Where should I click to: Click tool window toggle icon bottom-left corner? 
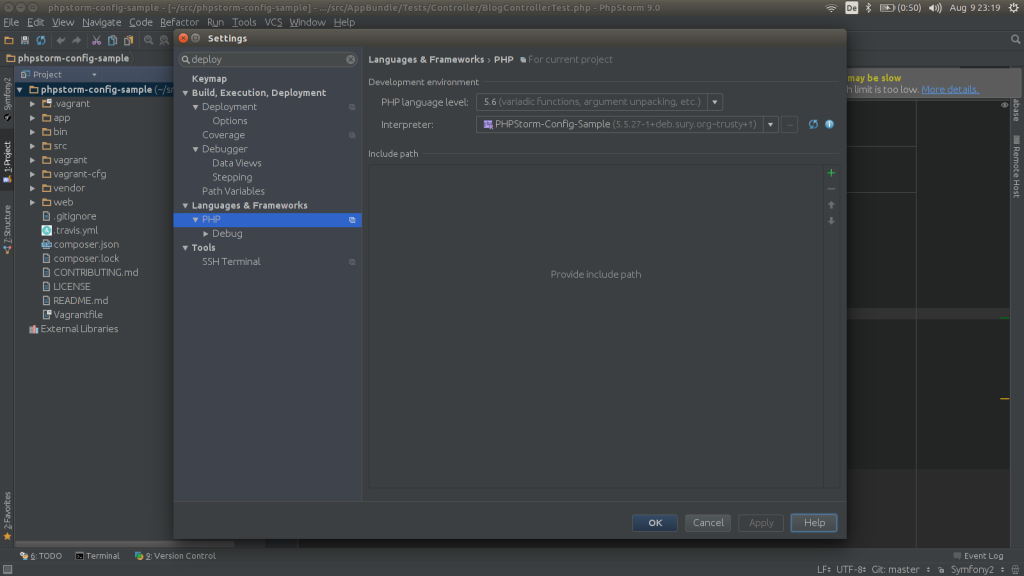(7, 569)
